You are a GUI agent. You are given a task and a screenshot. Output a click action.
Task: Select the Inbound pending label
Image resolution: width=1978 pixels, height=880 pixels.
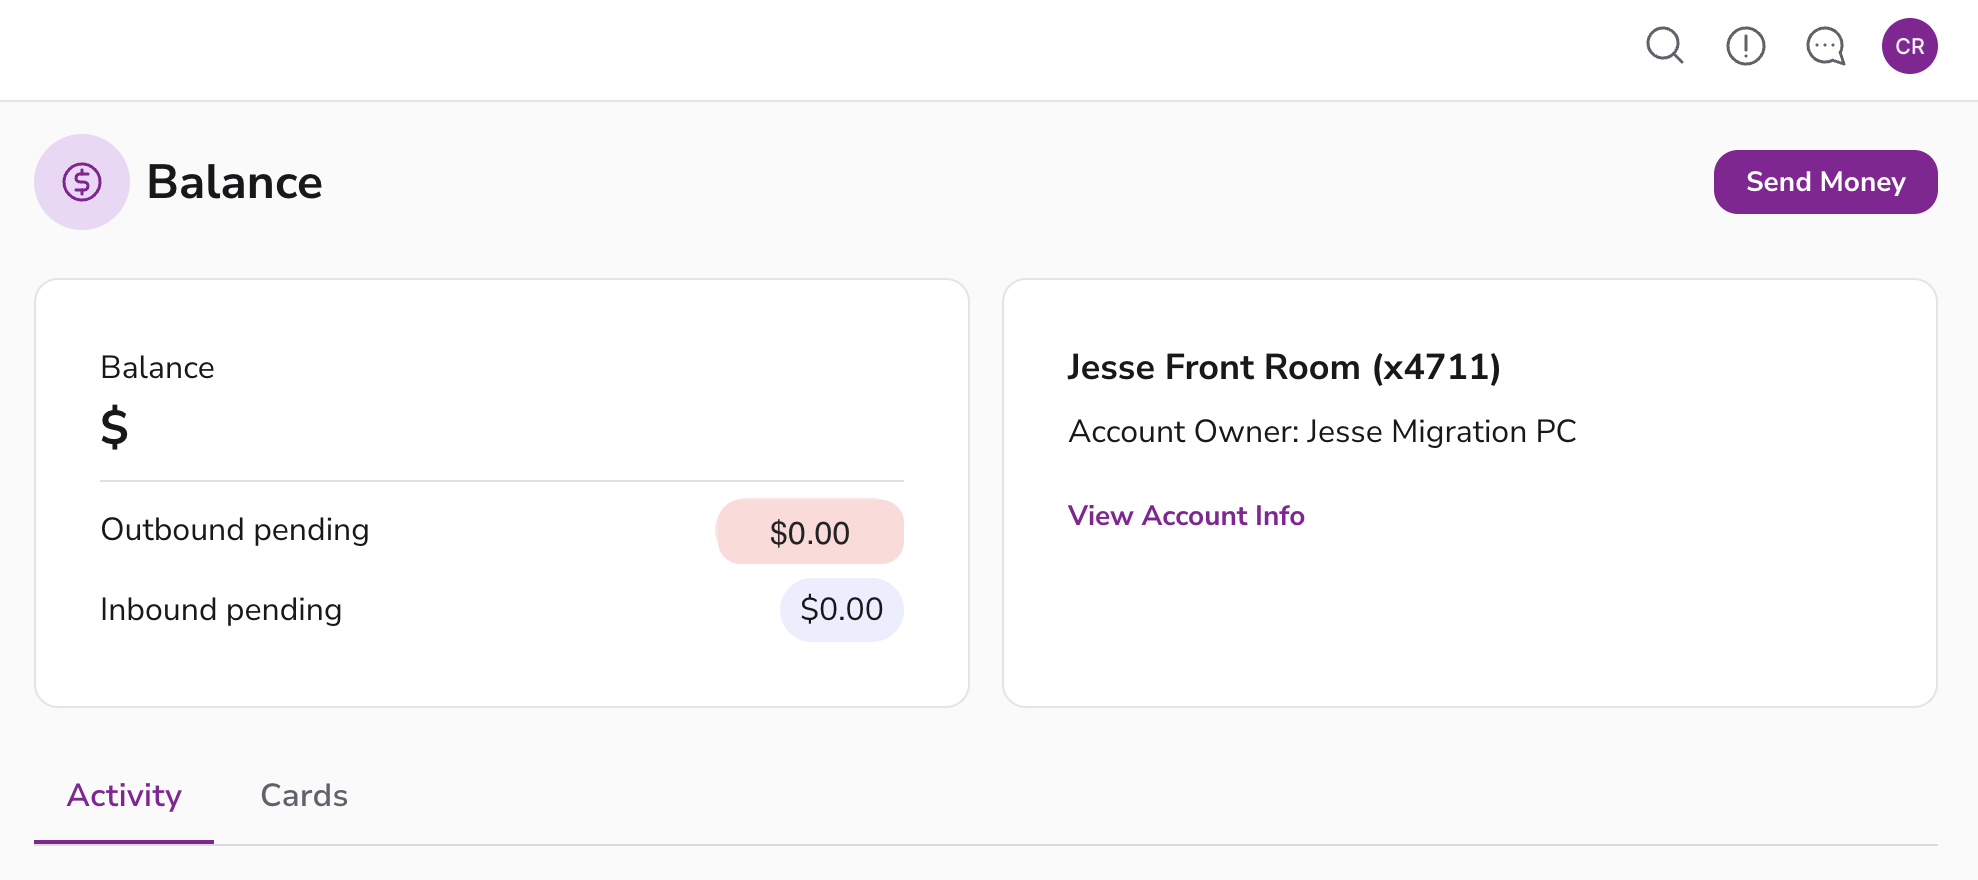click(x=221, y=610)
